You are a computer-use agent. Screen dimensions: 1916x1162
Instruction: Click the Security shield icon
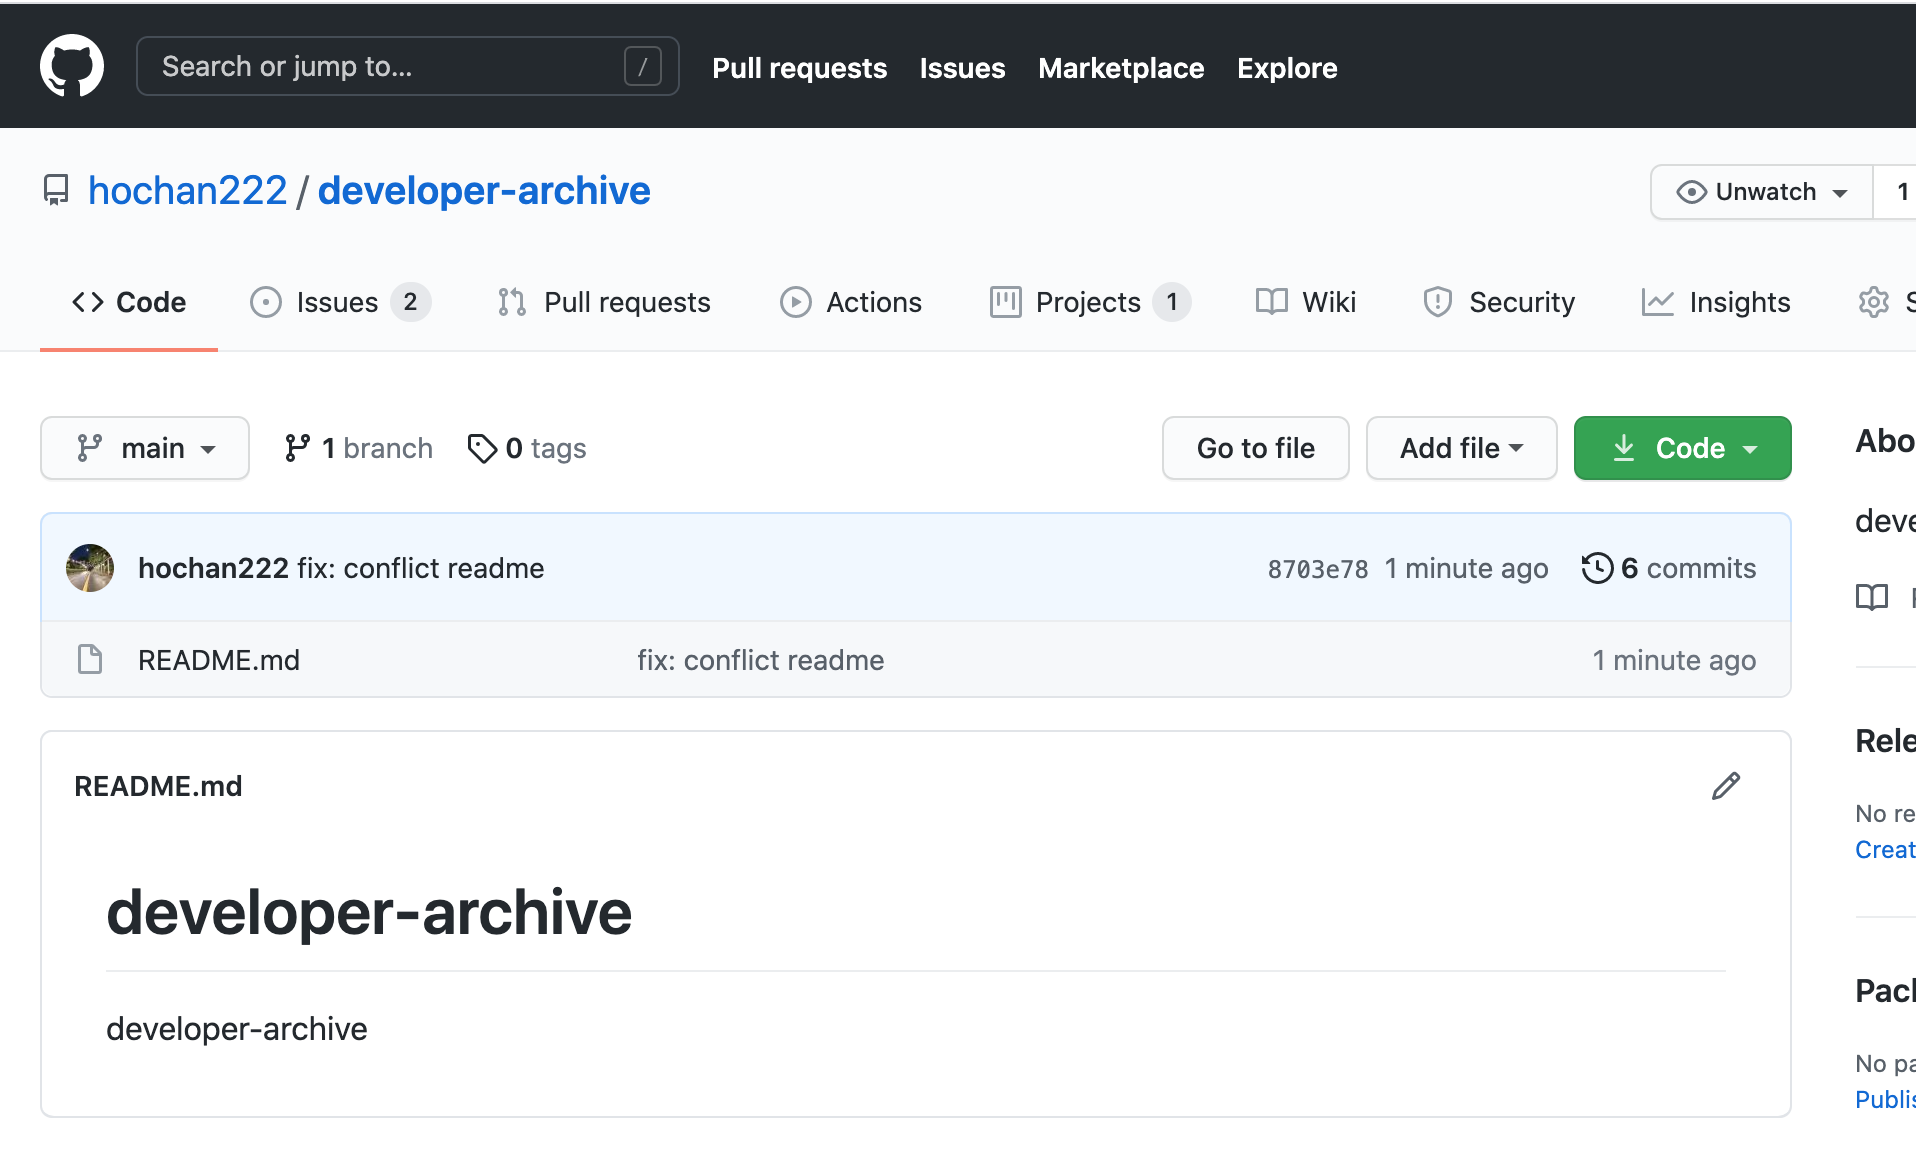(x=1437, y=302)
